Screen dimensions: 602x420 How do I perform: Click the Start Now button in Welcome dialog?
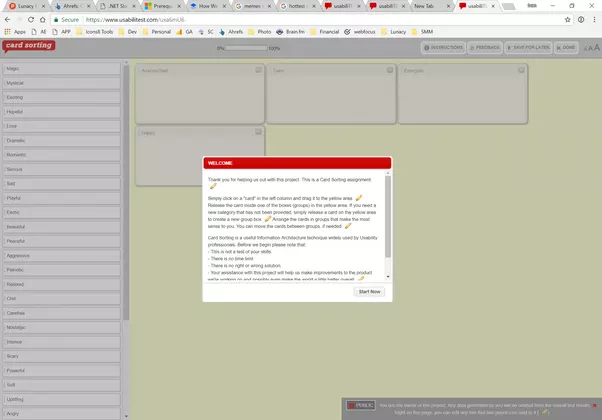pos(369,292)
